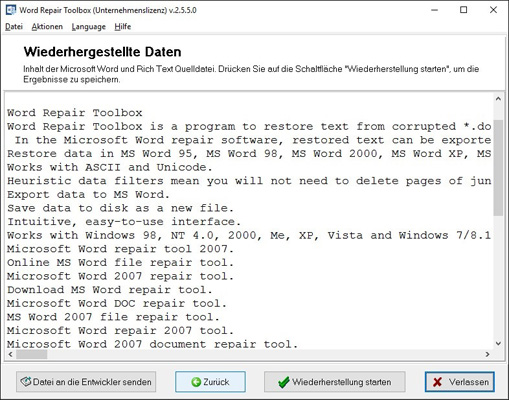The image size is (509, 400).
Task: Exit via the Verlassen button
Action: 460,382
